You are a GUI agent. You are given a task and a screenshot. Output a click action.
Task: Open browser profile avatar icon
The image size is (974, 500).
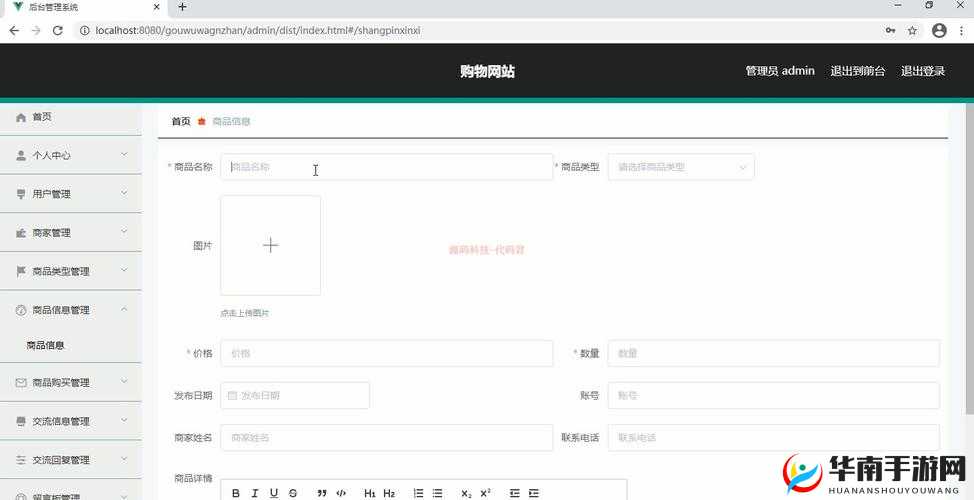pyautogui.click(x=939, y=30)
